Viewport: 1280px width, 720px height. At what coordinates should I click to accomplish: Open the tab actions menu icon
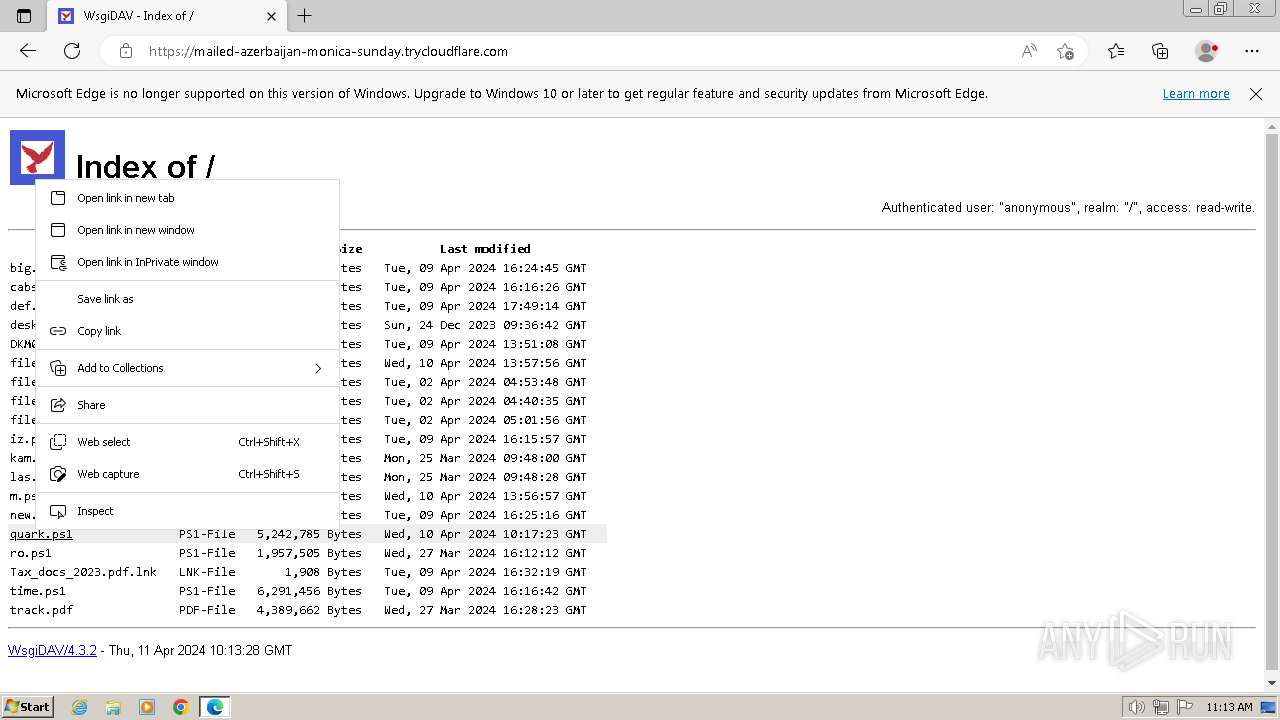pos(24,16)
